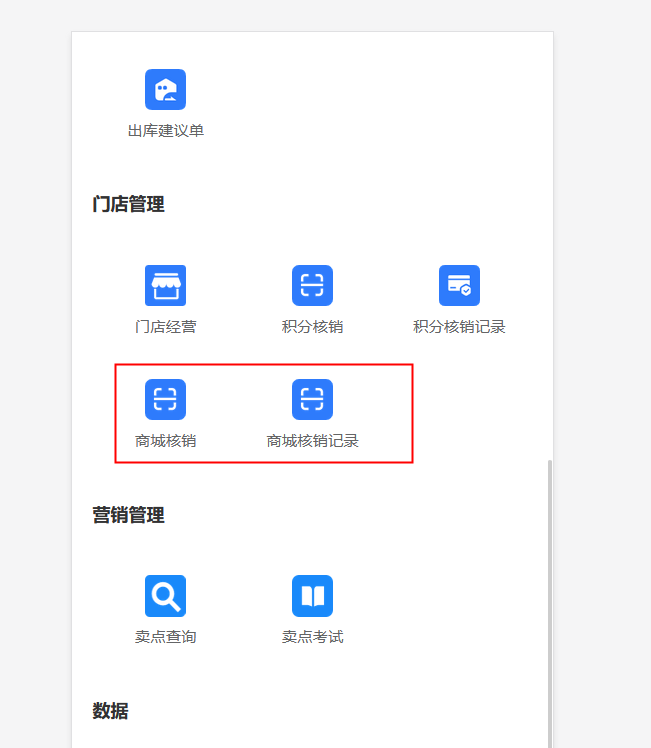Select the 积分核销 text label

312,327
